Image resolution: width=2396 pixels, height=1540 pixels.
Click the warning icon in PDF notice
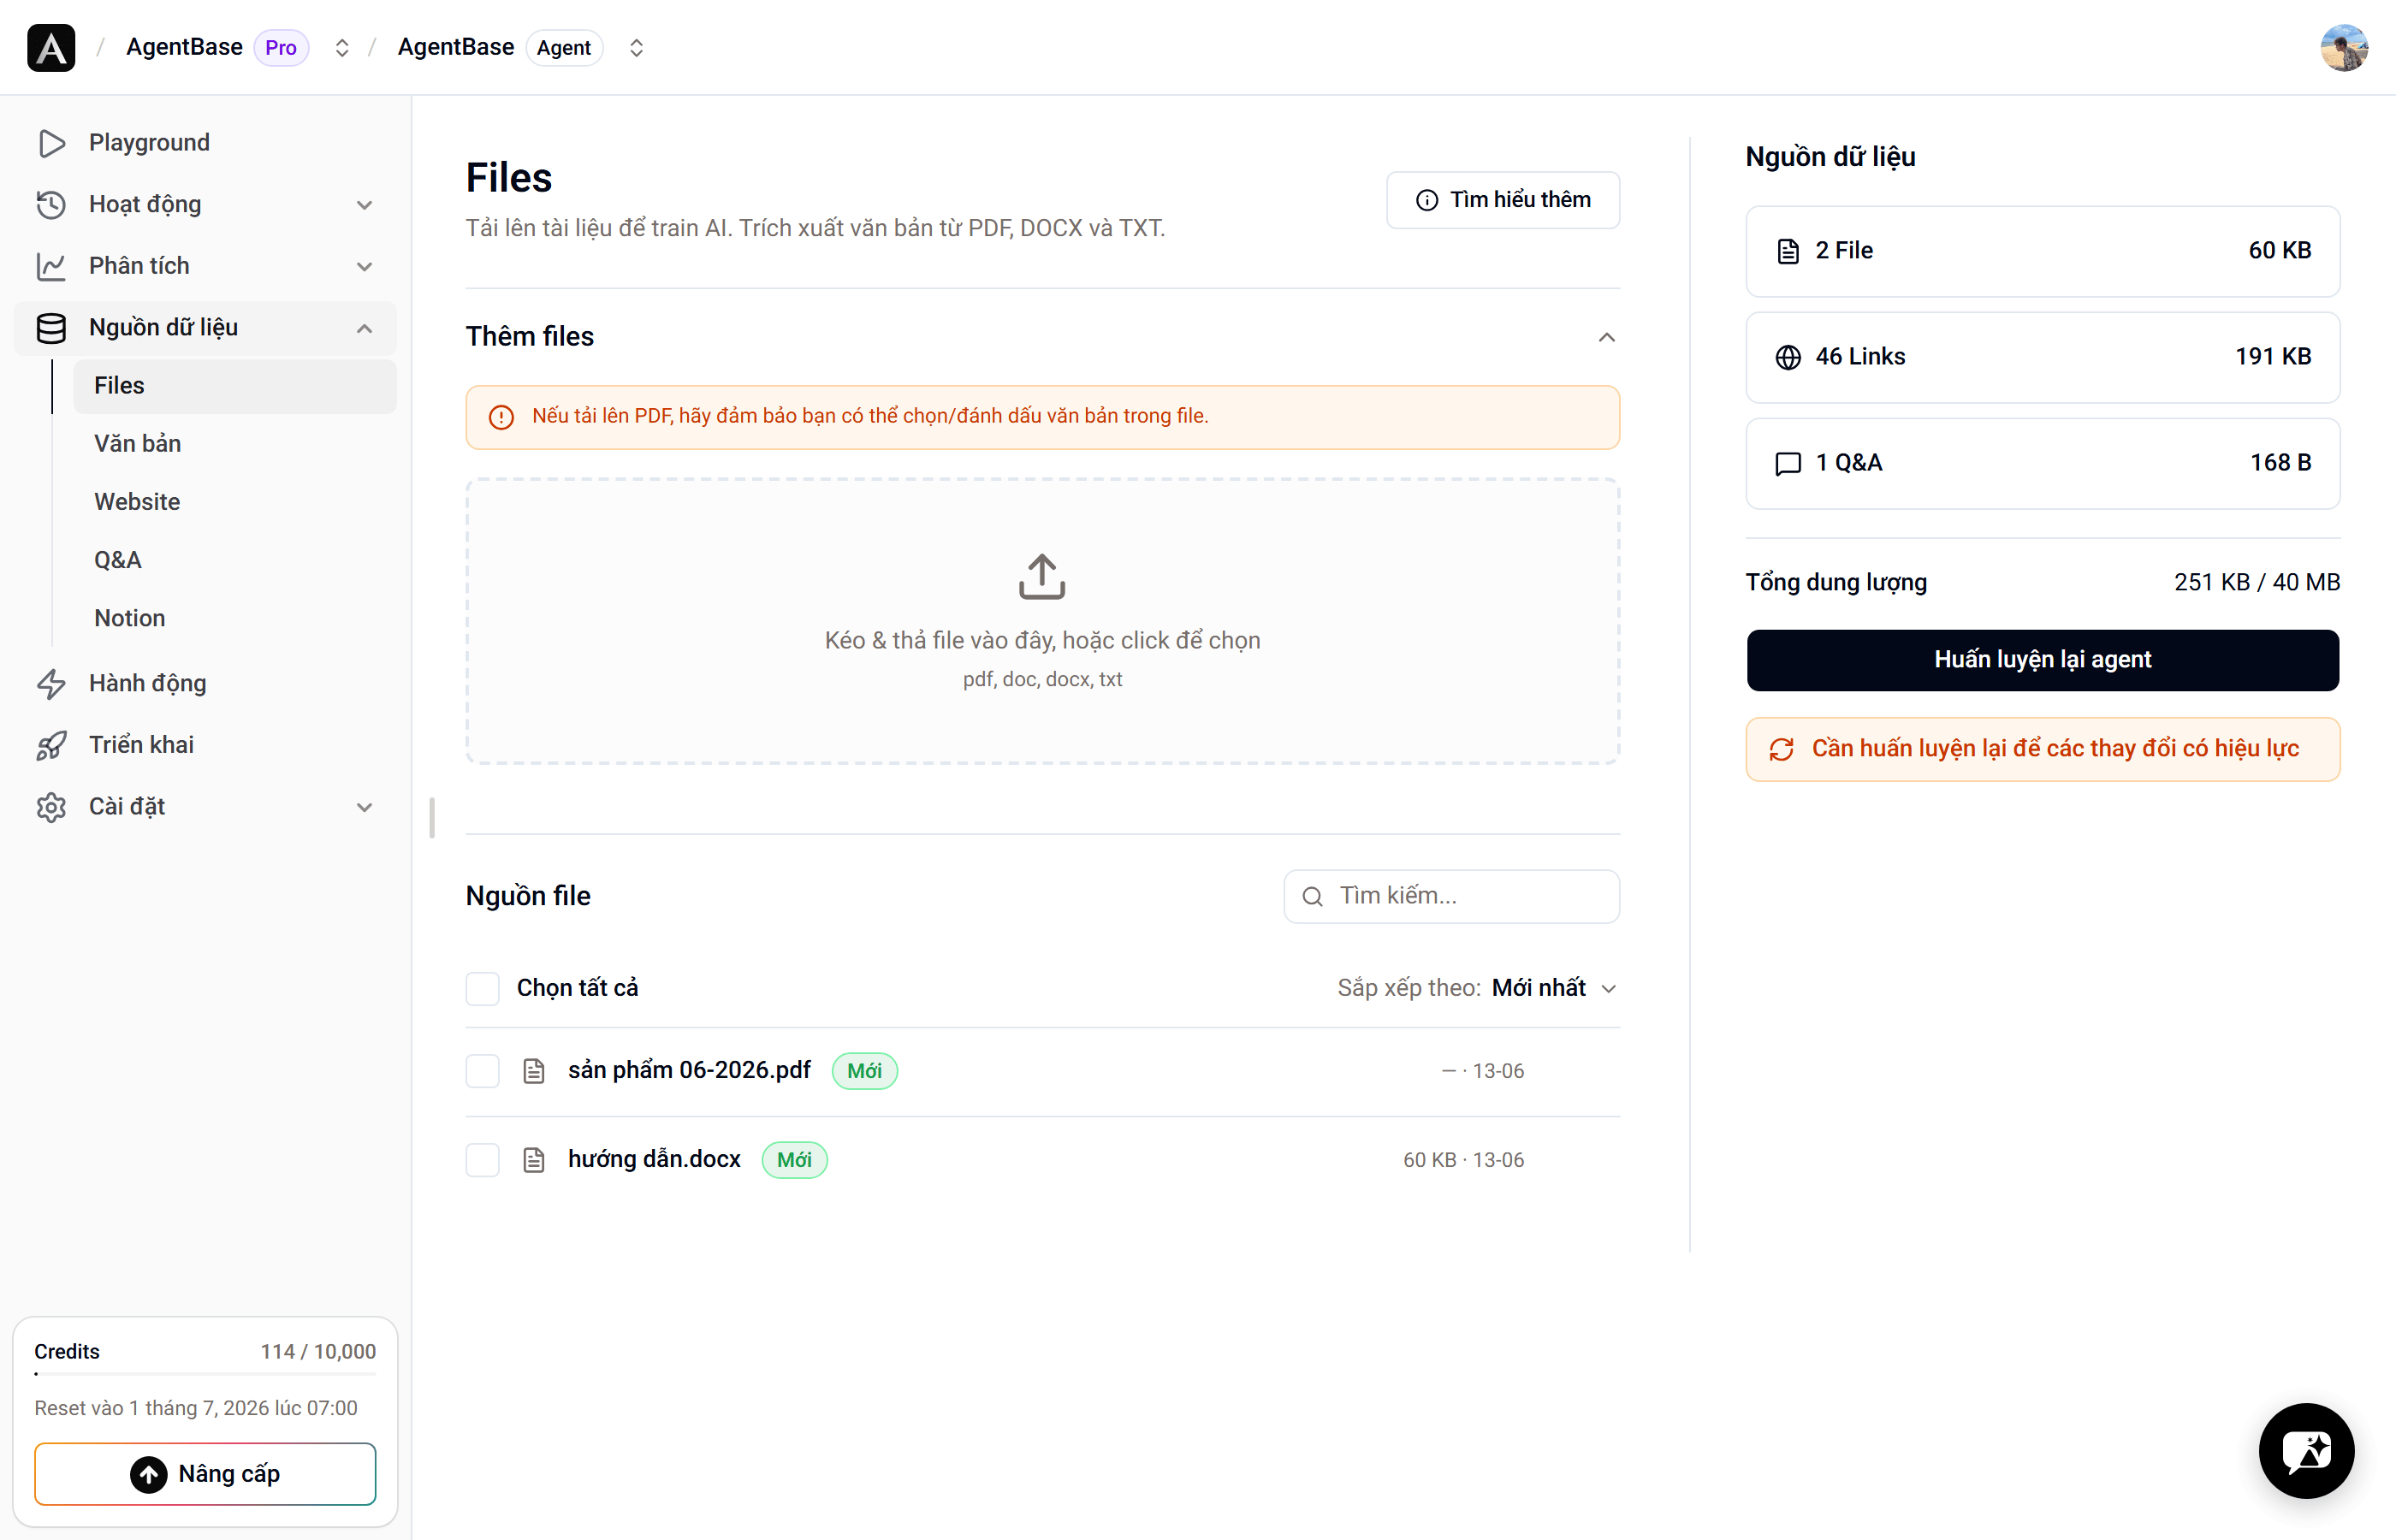click(x=501, y=417)
